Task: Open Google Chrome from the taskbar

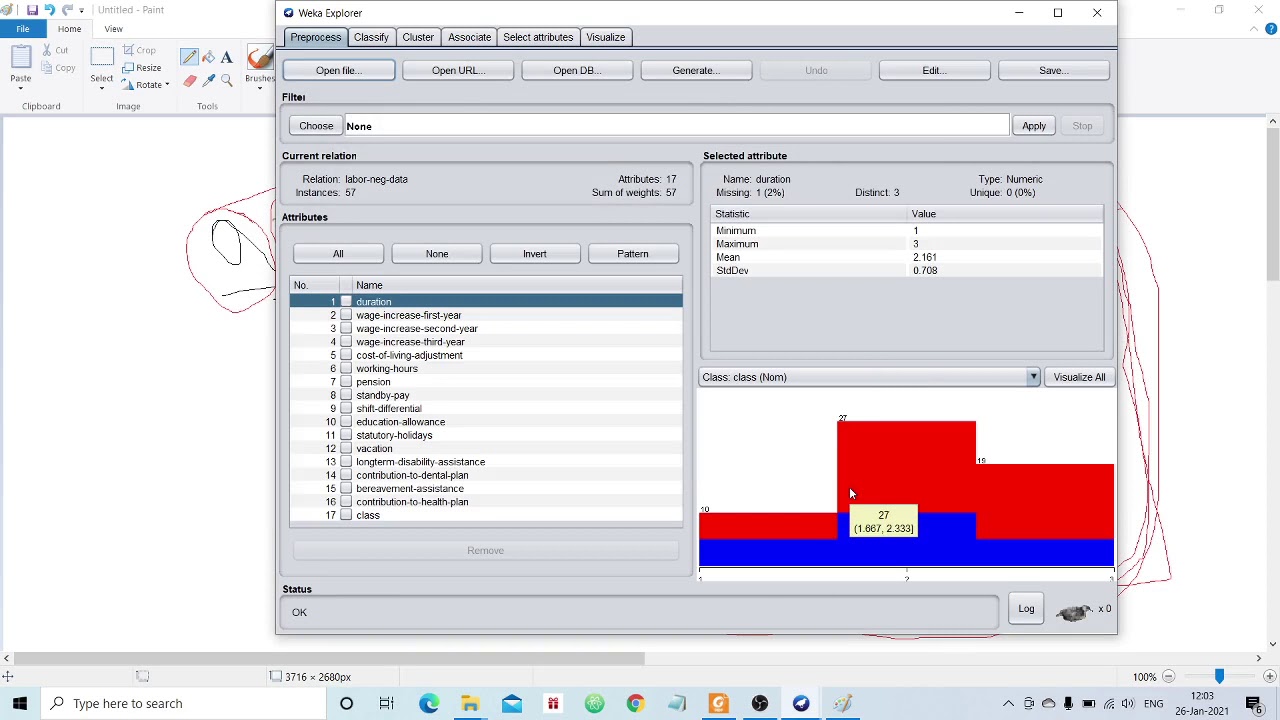Action: point(635,703)
